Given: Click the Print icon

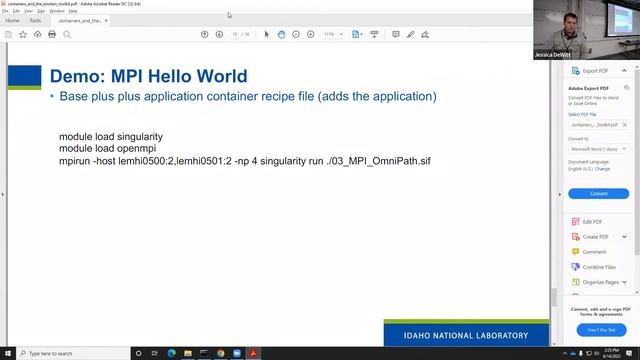Looking at the screenshot, I should [52, 35].
